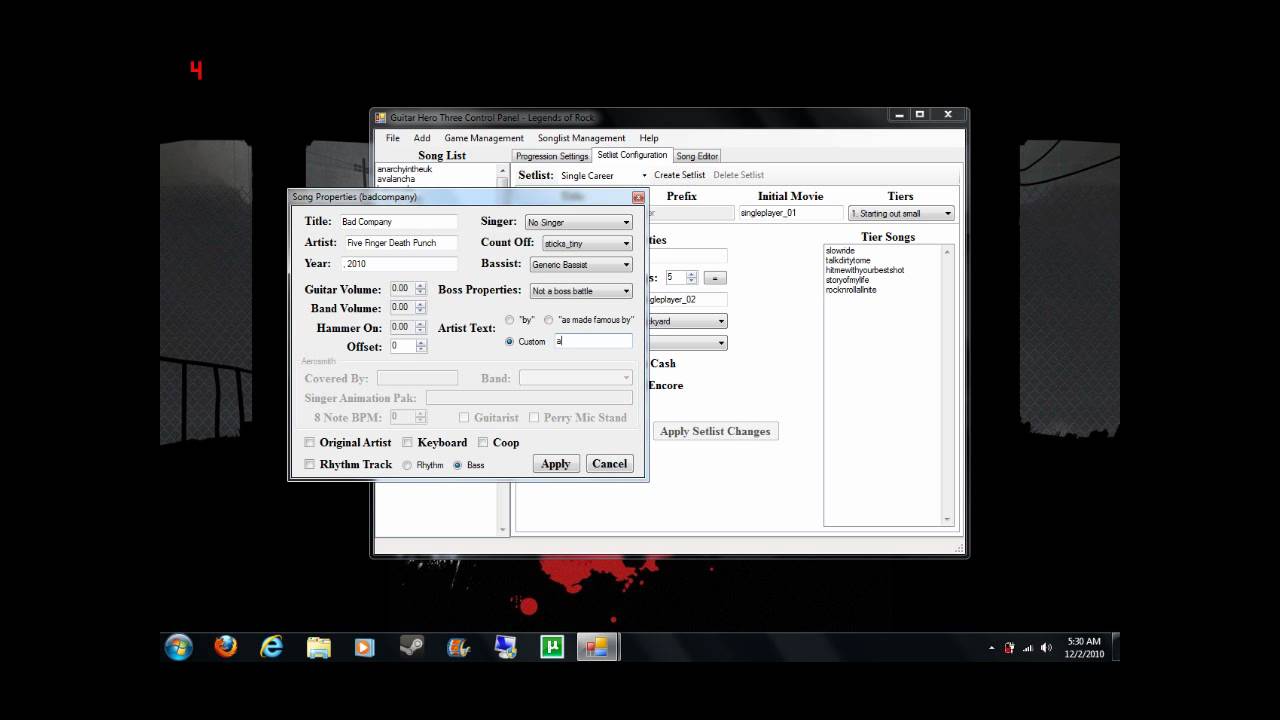The height and width of the screenshot is (720, 1280).
Task: Switch to the Song Editor tab
Action: pyautogui.click(x=697, y=156)
